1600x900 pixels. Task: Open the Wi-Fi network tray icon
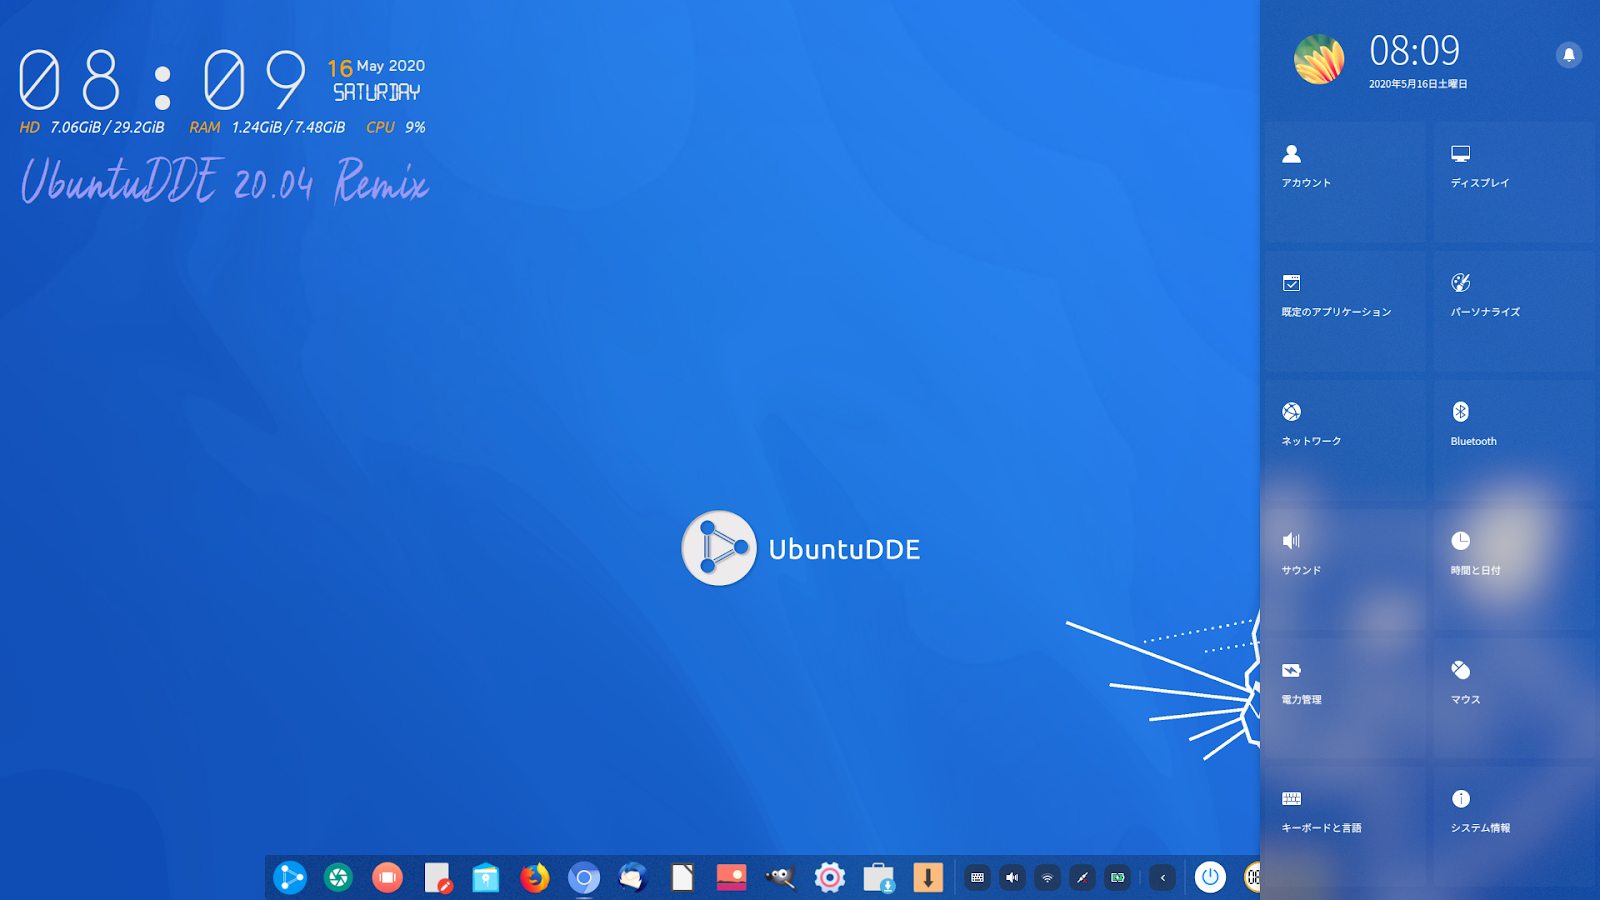(1047, 878)
